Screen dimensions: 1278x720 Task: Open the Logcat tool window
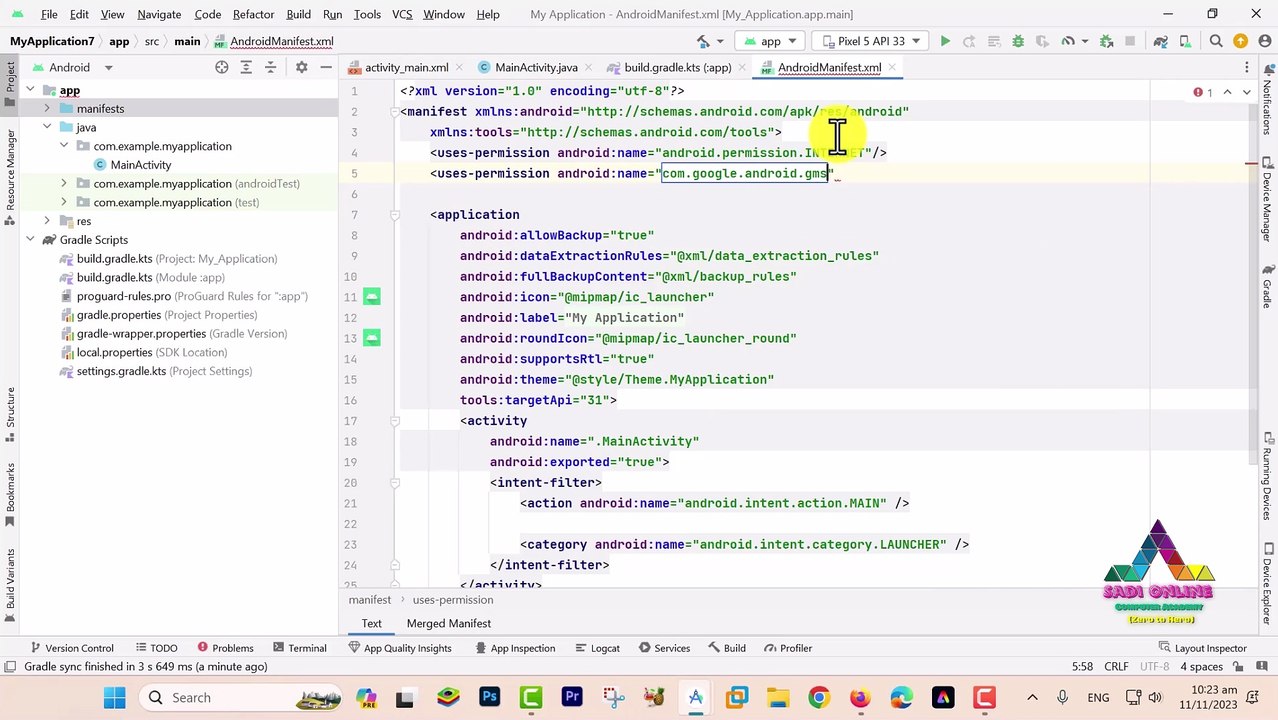point(597,648)
